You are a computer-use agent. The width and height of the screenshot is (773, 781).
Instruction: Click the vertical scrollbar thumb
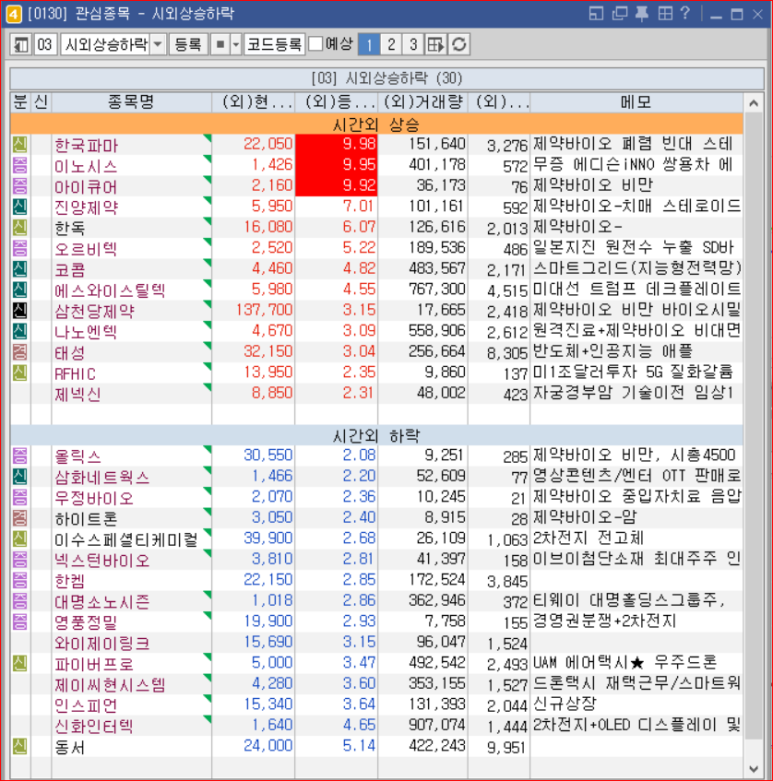click(x=754, y=426)
